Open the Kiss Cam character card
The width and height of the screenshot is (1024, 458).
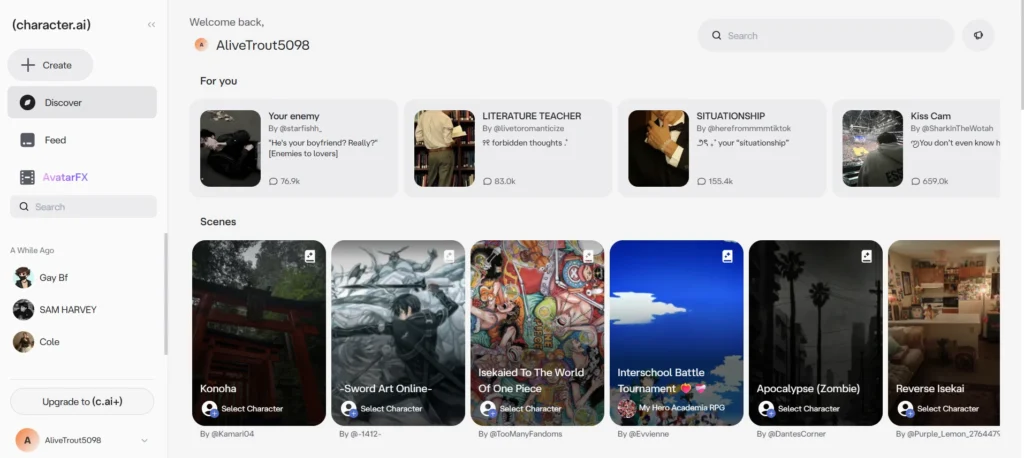(916, 148)
